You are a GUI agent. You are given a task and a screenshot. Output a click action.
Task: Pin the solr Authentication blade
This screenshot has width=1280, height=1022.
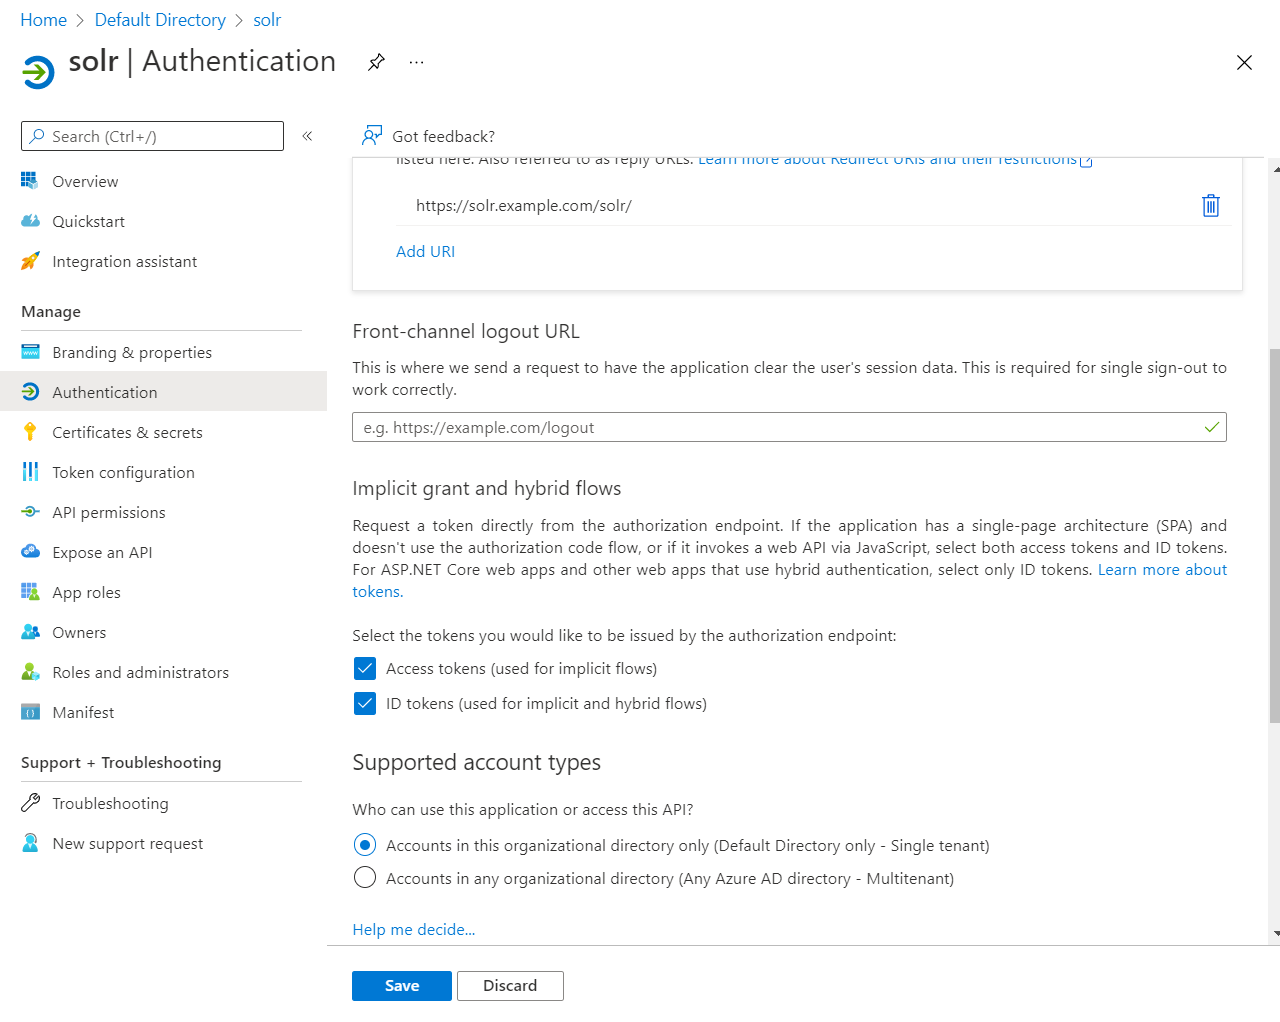376,62
